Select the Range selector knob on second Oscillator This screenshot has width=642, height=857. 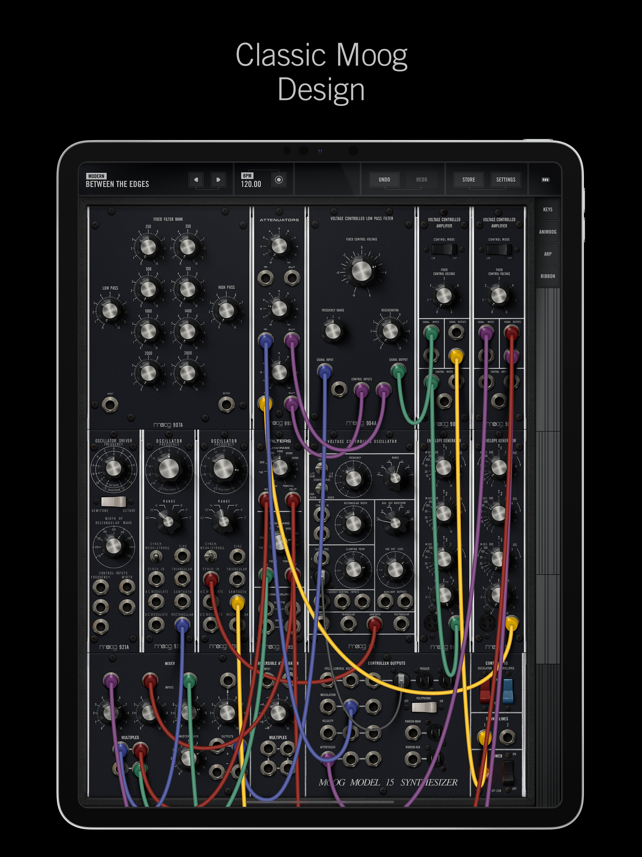coord(222,521)
